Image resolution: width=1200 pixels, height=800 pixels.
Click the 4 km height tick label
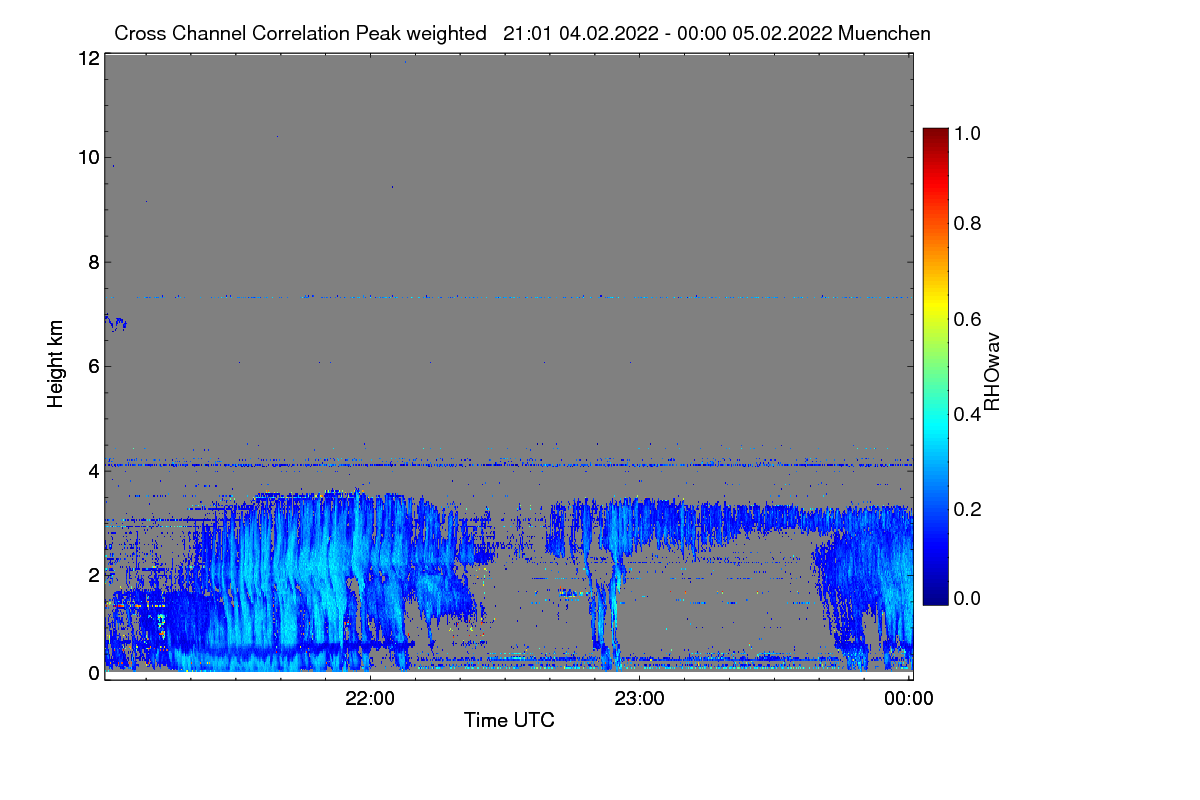pos(94,470)
